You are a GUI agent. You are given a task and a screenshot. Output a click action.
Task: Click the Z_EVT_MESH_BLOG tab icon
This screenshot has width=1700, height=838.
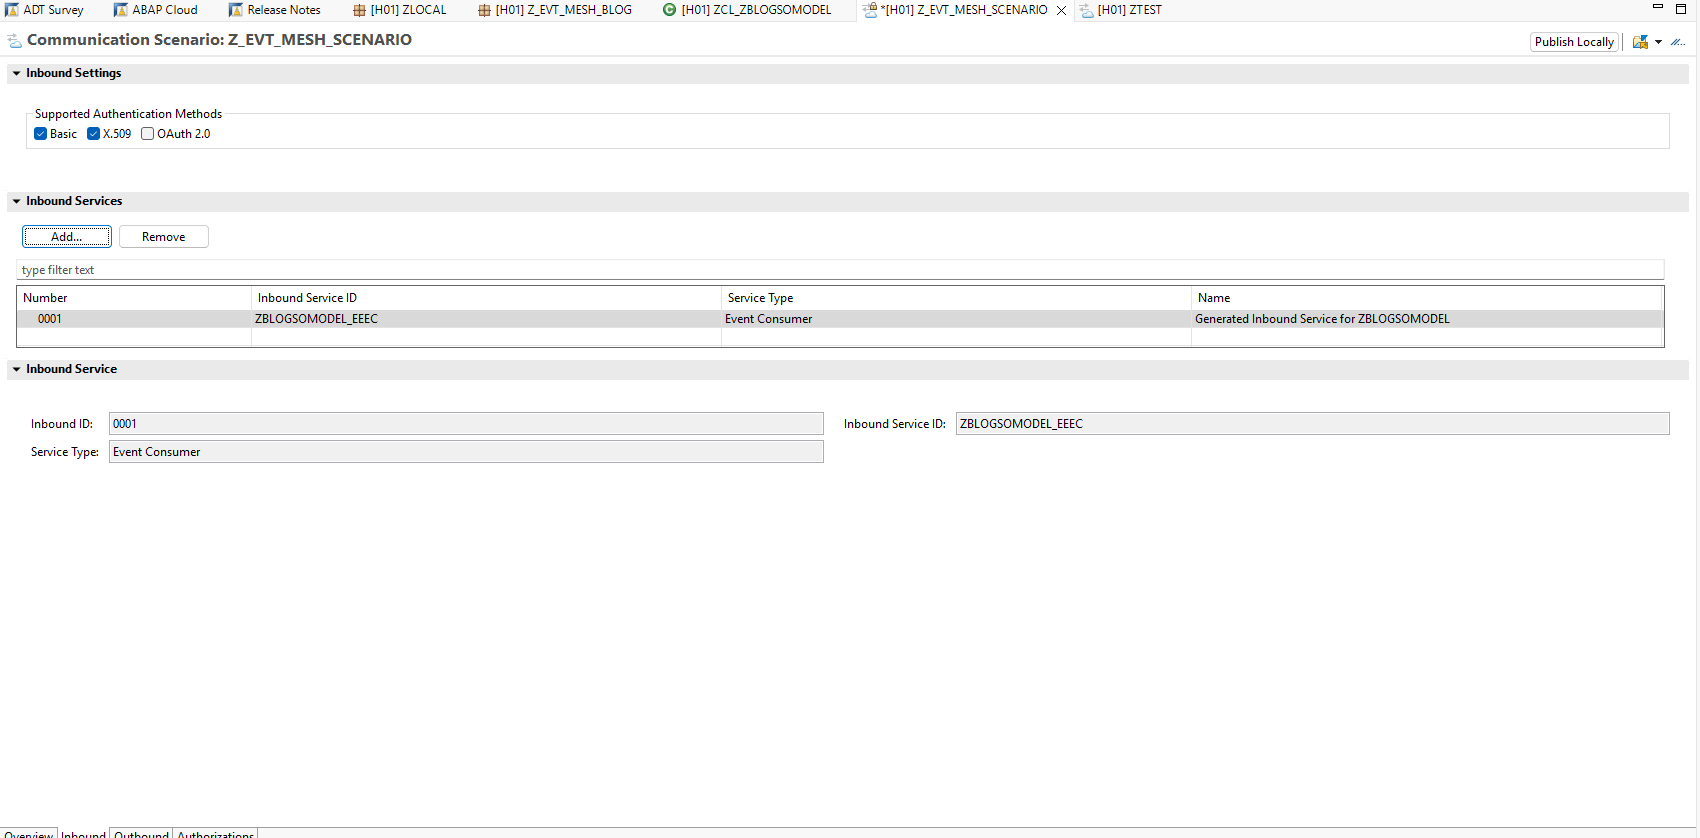[484, 10]
